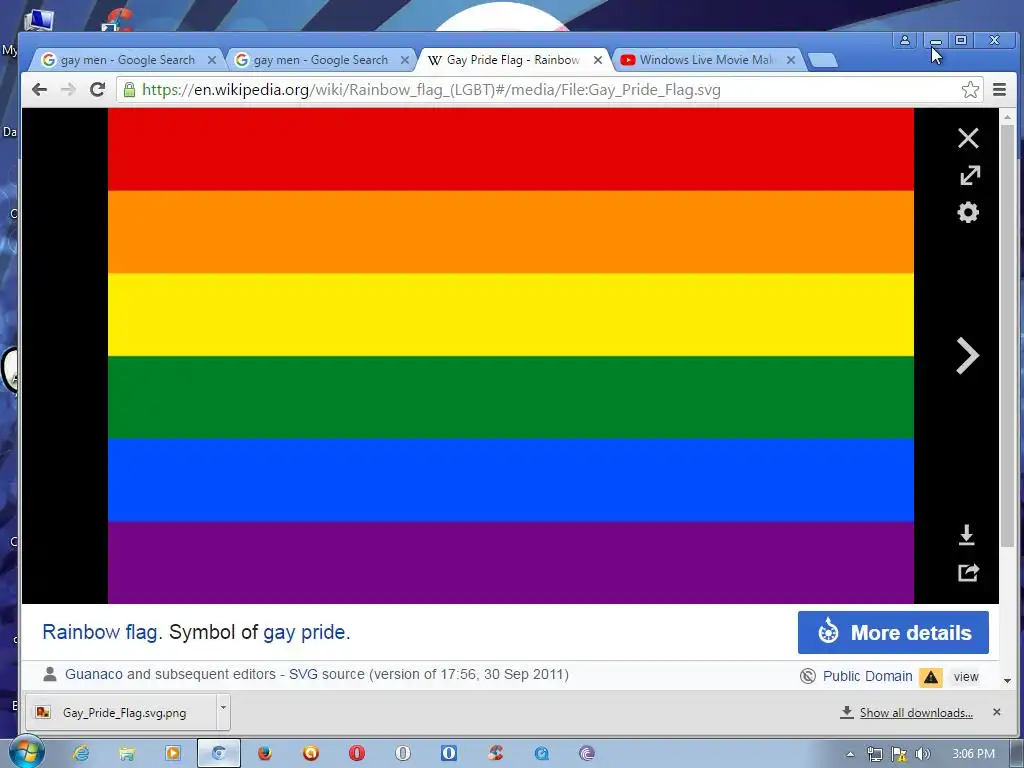Screen dimensions: 1024x768
Task: Open the author person icon
Action: [50, 674]
